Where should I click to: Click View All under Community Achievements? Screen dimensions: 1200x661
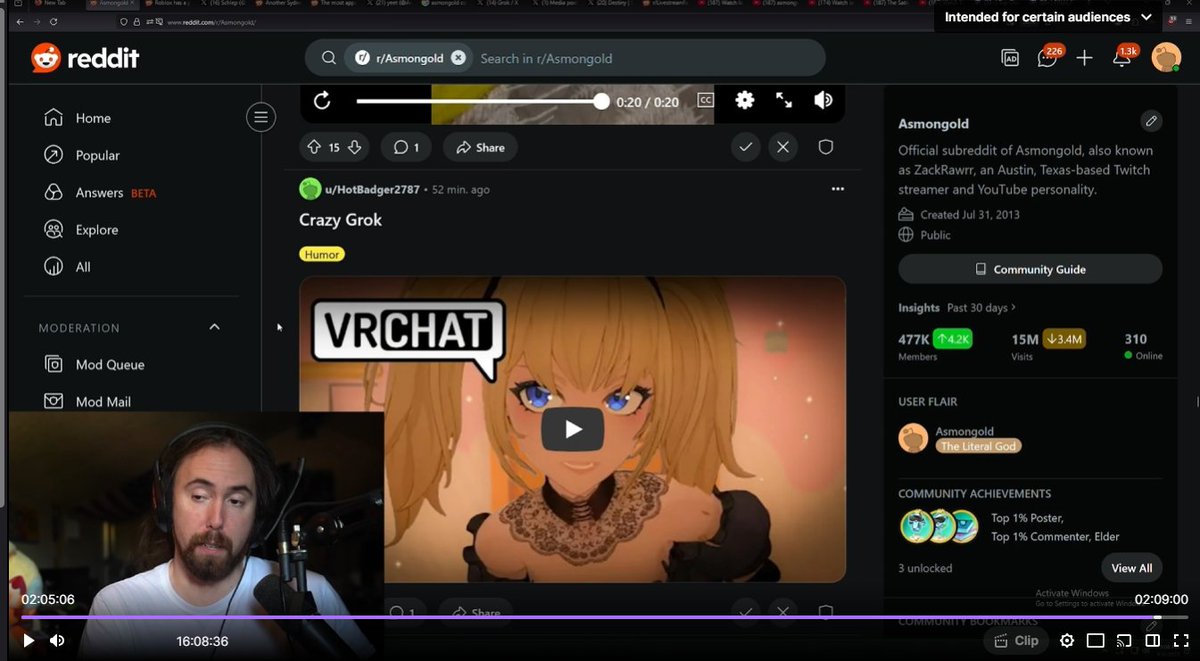pyautogui.click(x=1131, y=567)
